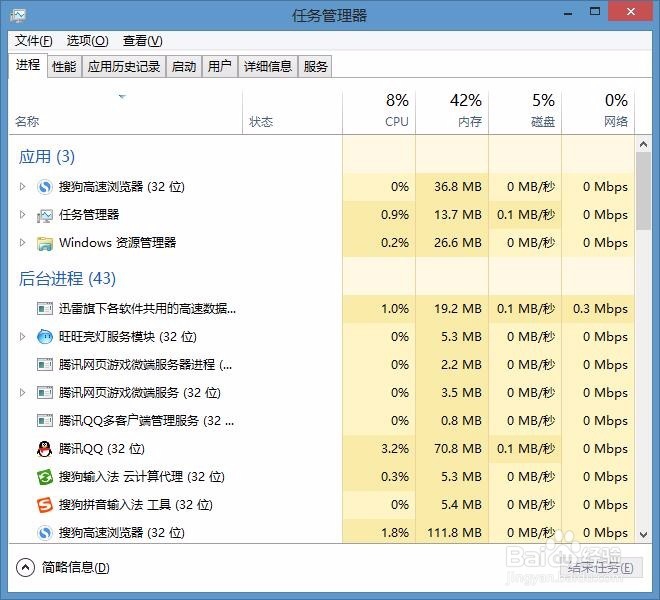The image size is (660, 600).
Task: Click the 旺旺亮灯服务模块 icon
Action: point(45,337)
